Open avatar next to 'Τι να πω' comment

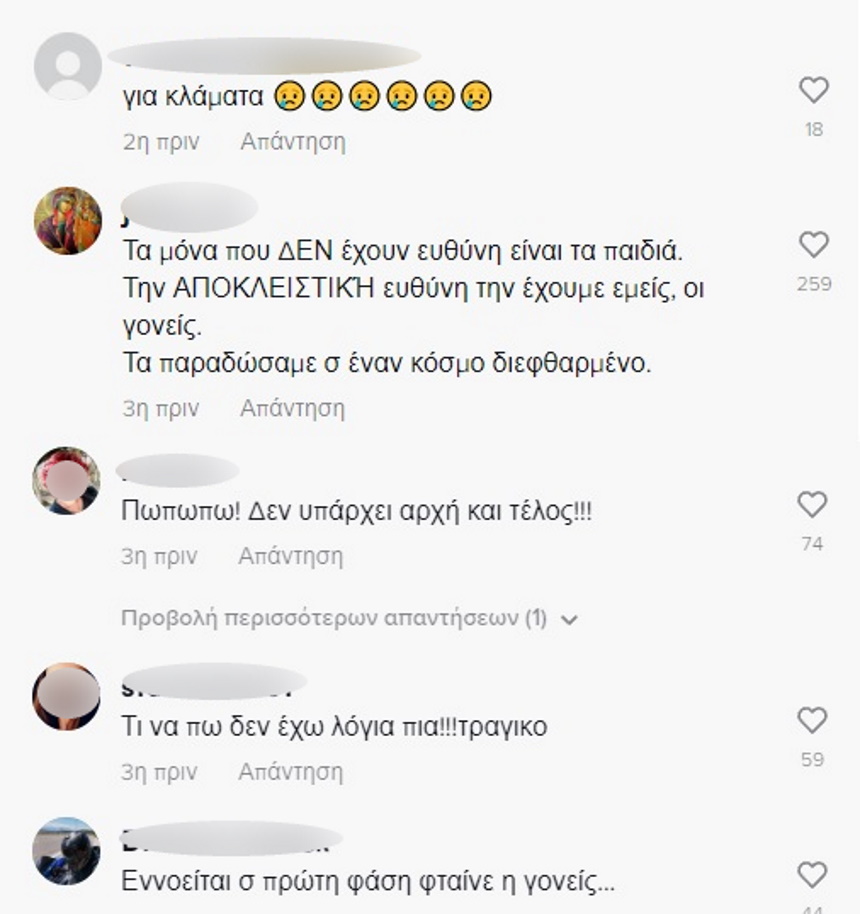[x=66, y=696]
